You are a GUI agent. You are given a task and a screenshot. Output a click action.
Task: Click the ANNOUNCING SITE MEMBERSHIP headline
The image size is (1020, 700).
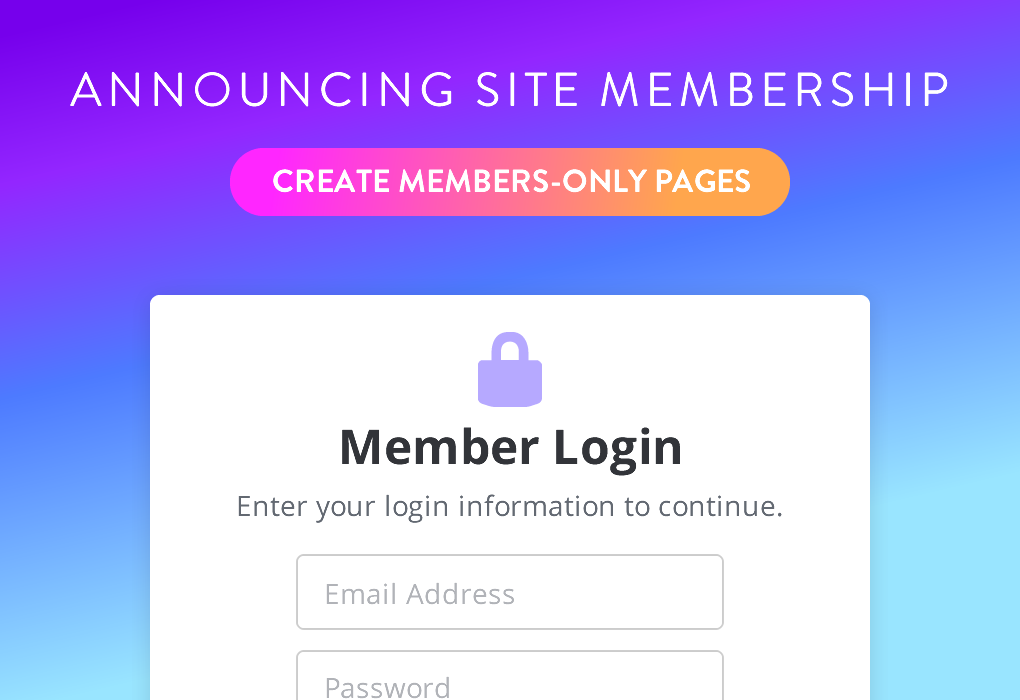click(510, 90)
